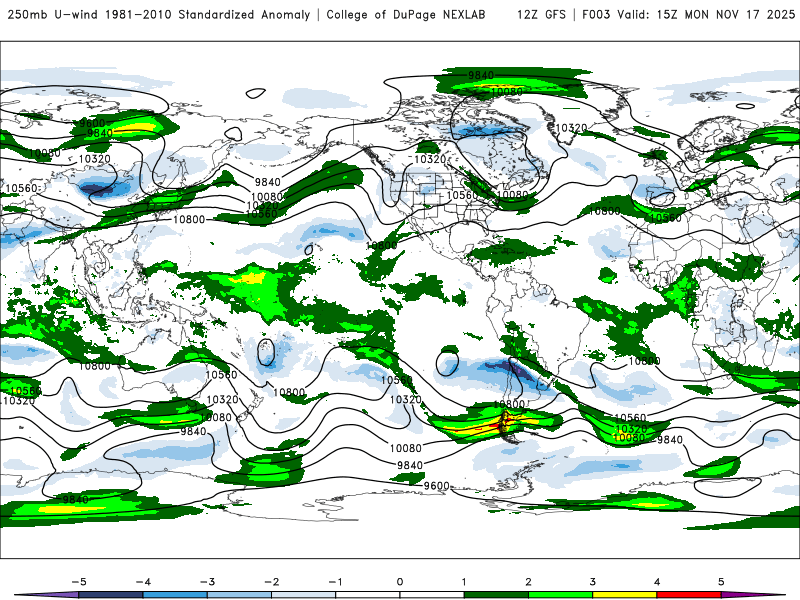800x600 pixels.
Task: Click the '-5' color scale label
Action: (x=79, y=582)
